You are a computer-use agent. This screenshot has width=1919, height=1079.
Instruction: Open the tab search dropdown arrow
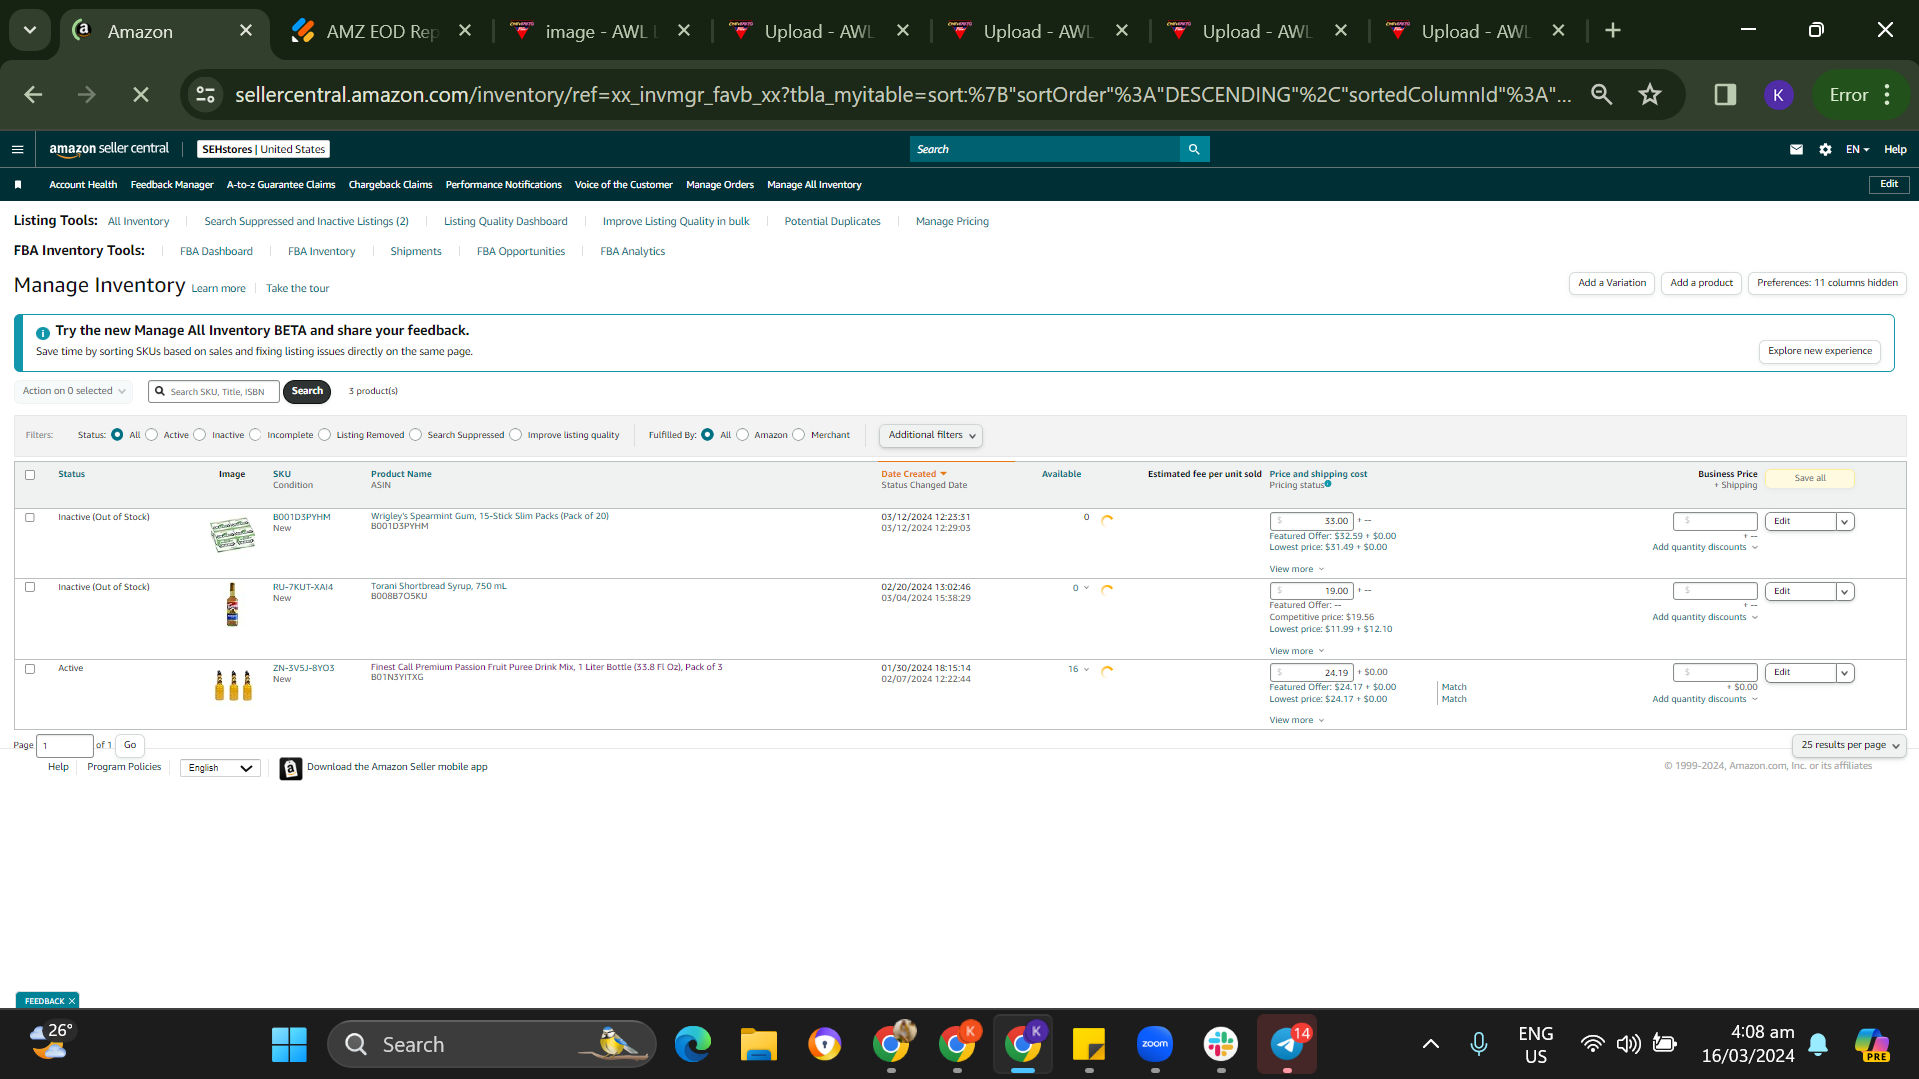click(x=30, y=31)
